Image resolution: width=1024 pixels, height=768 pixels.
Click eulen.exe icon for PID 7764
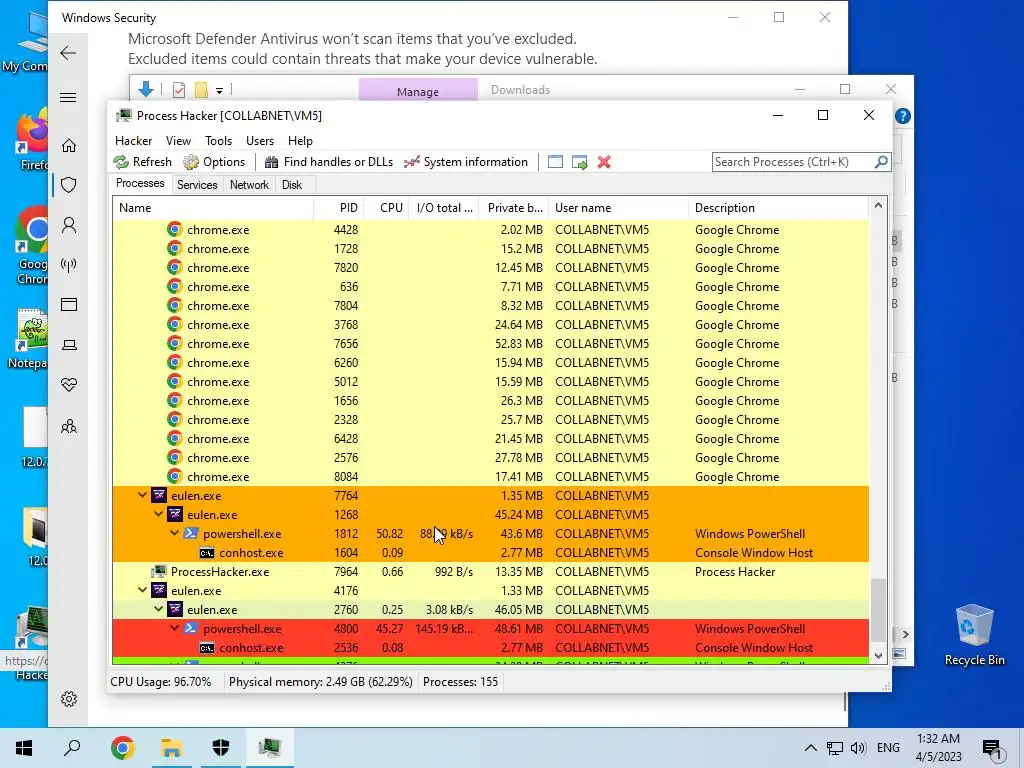tap(159, 495)
